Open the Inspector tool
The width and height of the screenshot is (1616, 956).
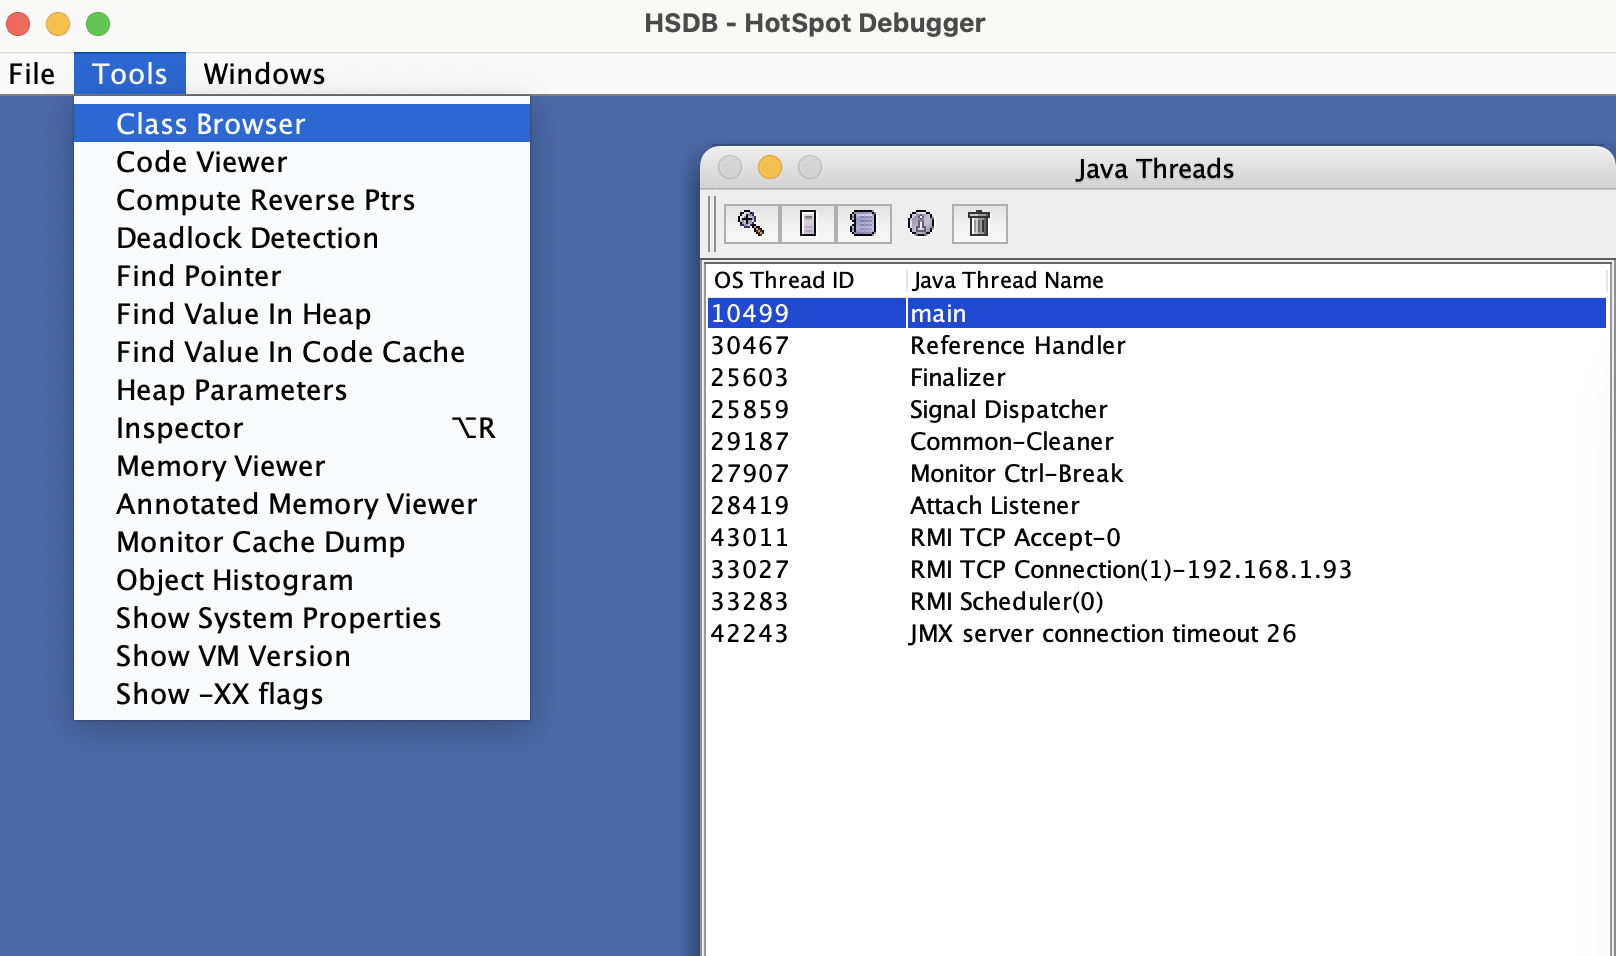pos(302,428)
